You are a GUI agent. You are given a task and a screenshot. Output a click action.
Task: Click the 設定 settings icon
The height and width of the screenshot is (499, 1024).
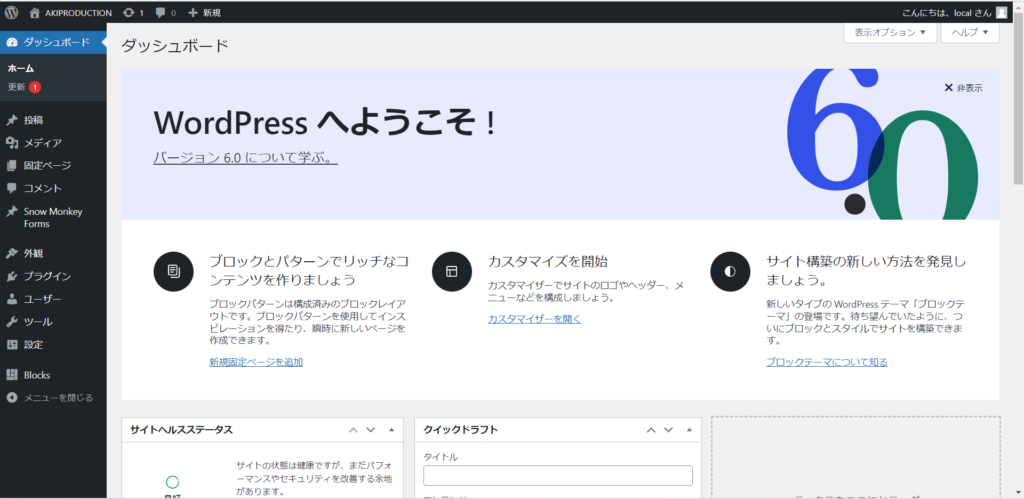tap(12, 344)
